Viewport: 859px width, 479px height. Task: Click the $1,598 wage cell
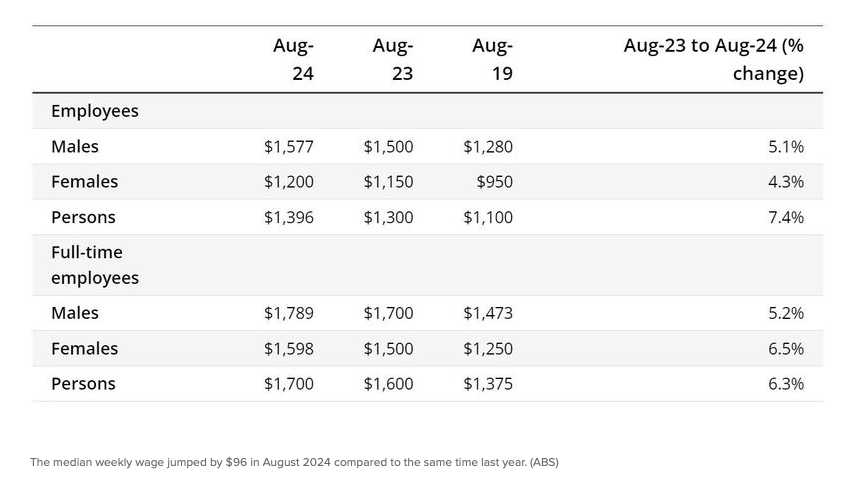click(289, 349)
